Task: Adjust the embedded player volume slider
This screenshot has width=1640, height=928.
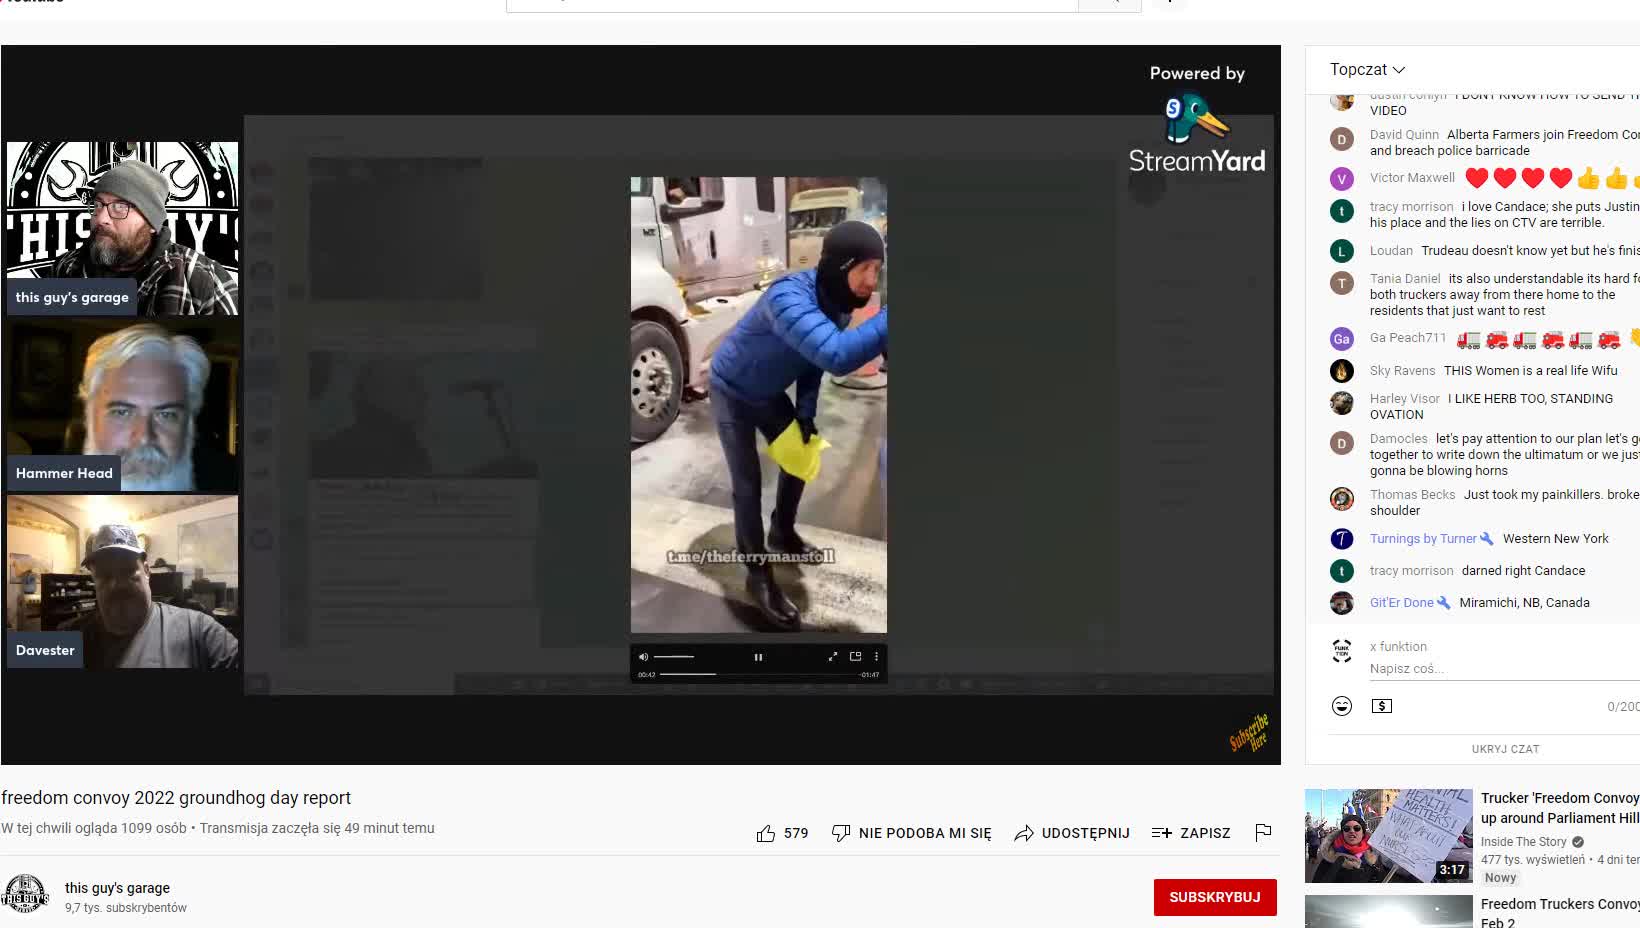Action: point(674,657)
